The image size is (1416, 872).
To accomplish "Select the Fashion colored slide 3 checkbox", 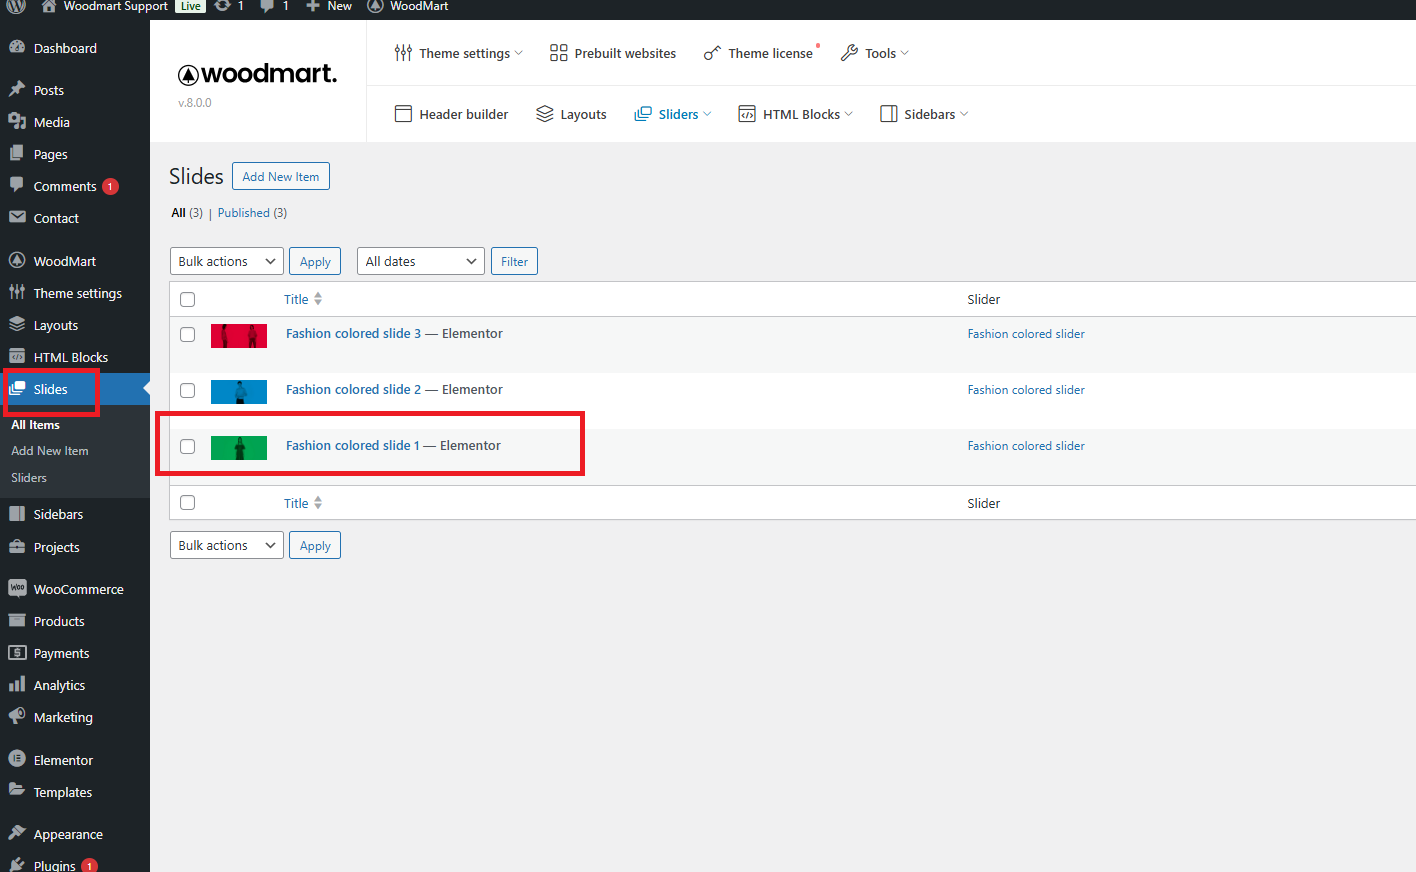I will pyautogui.click(x=187, y=334).
